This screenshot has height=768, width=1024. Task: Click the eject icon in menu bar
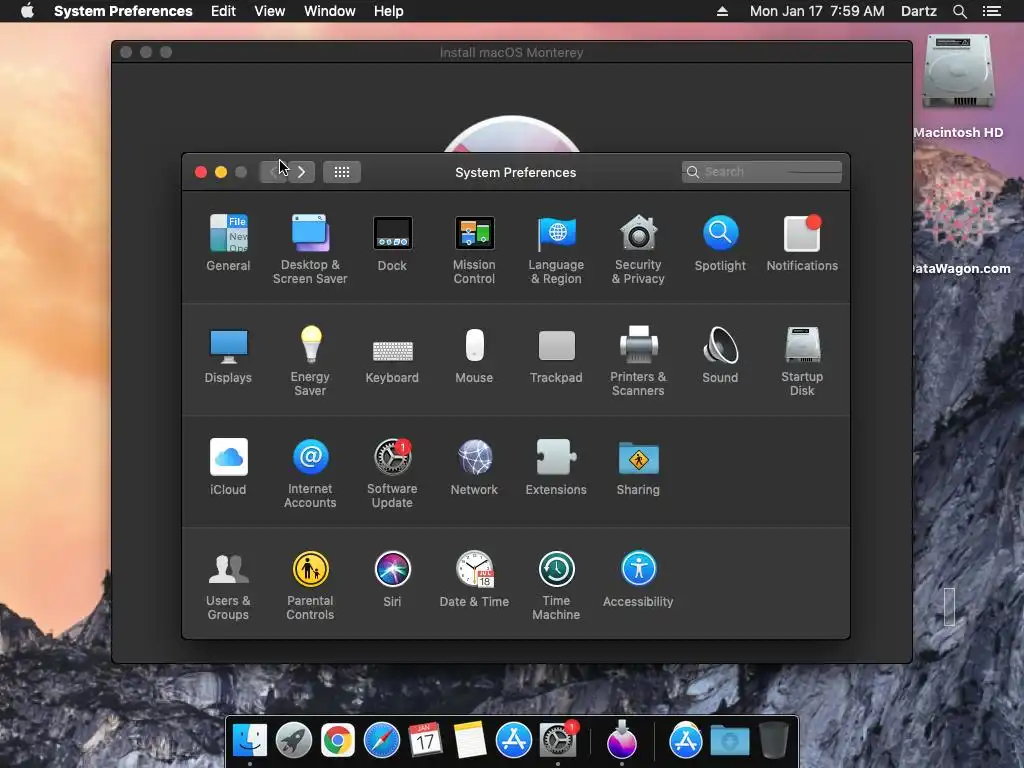722,11
